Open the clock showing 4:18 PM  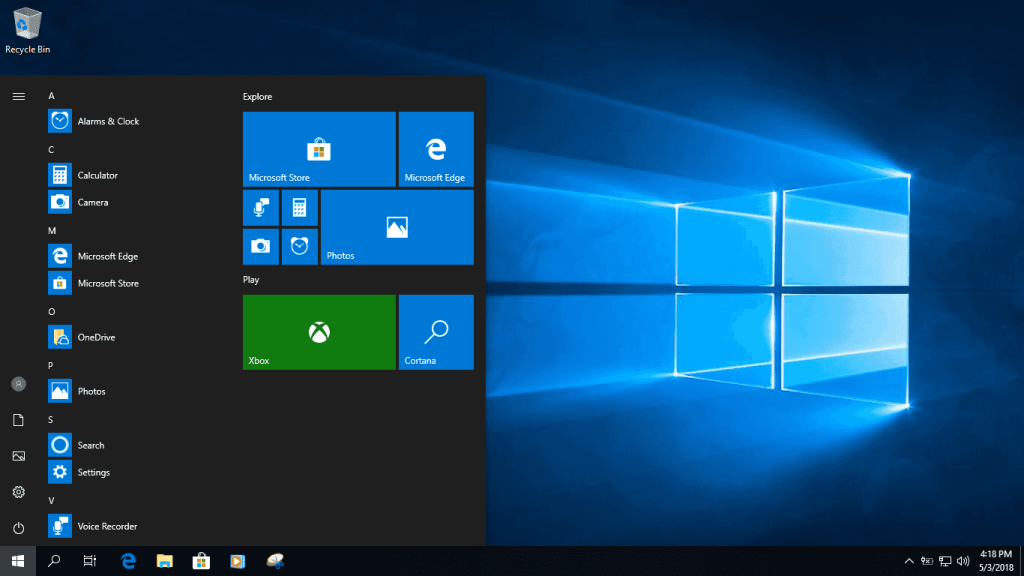996,561
